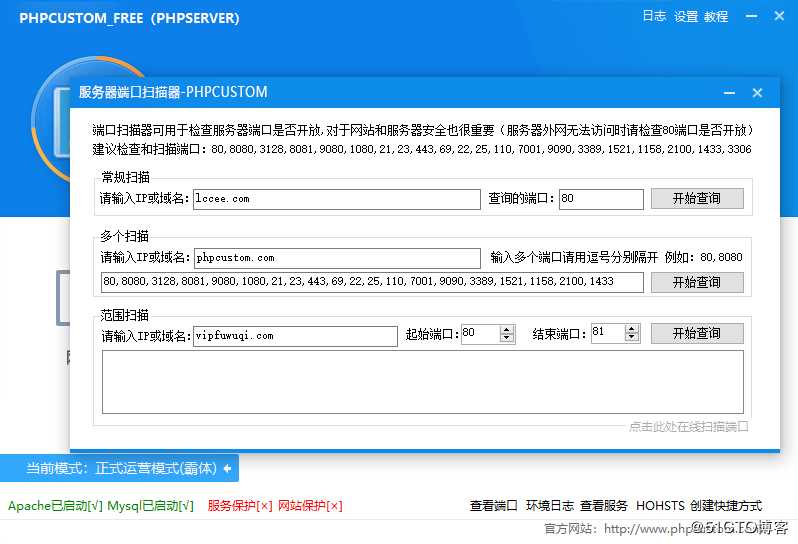Open the 教程 tutorial menu
This screenshot has width=798, height=544.
point(716,16)
